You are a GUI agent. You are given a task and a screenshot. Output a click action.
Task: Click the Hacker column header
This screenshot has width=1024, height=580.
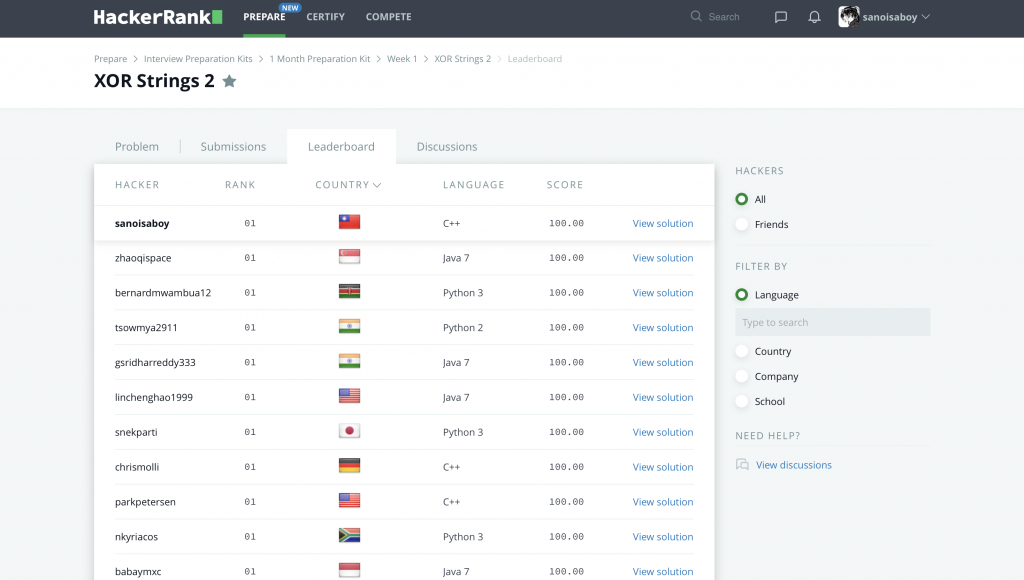[137, 185]
